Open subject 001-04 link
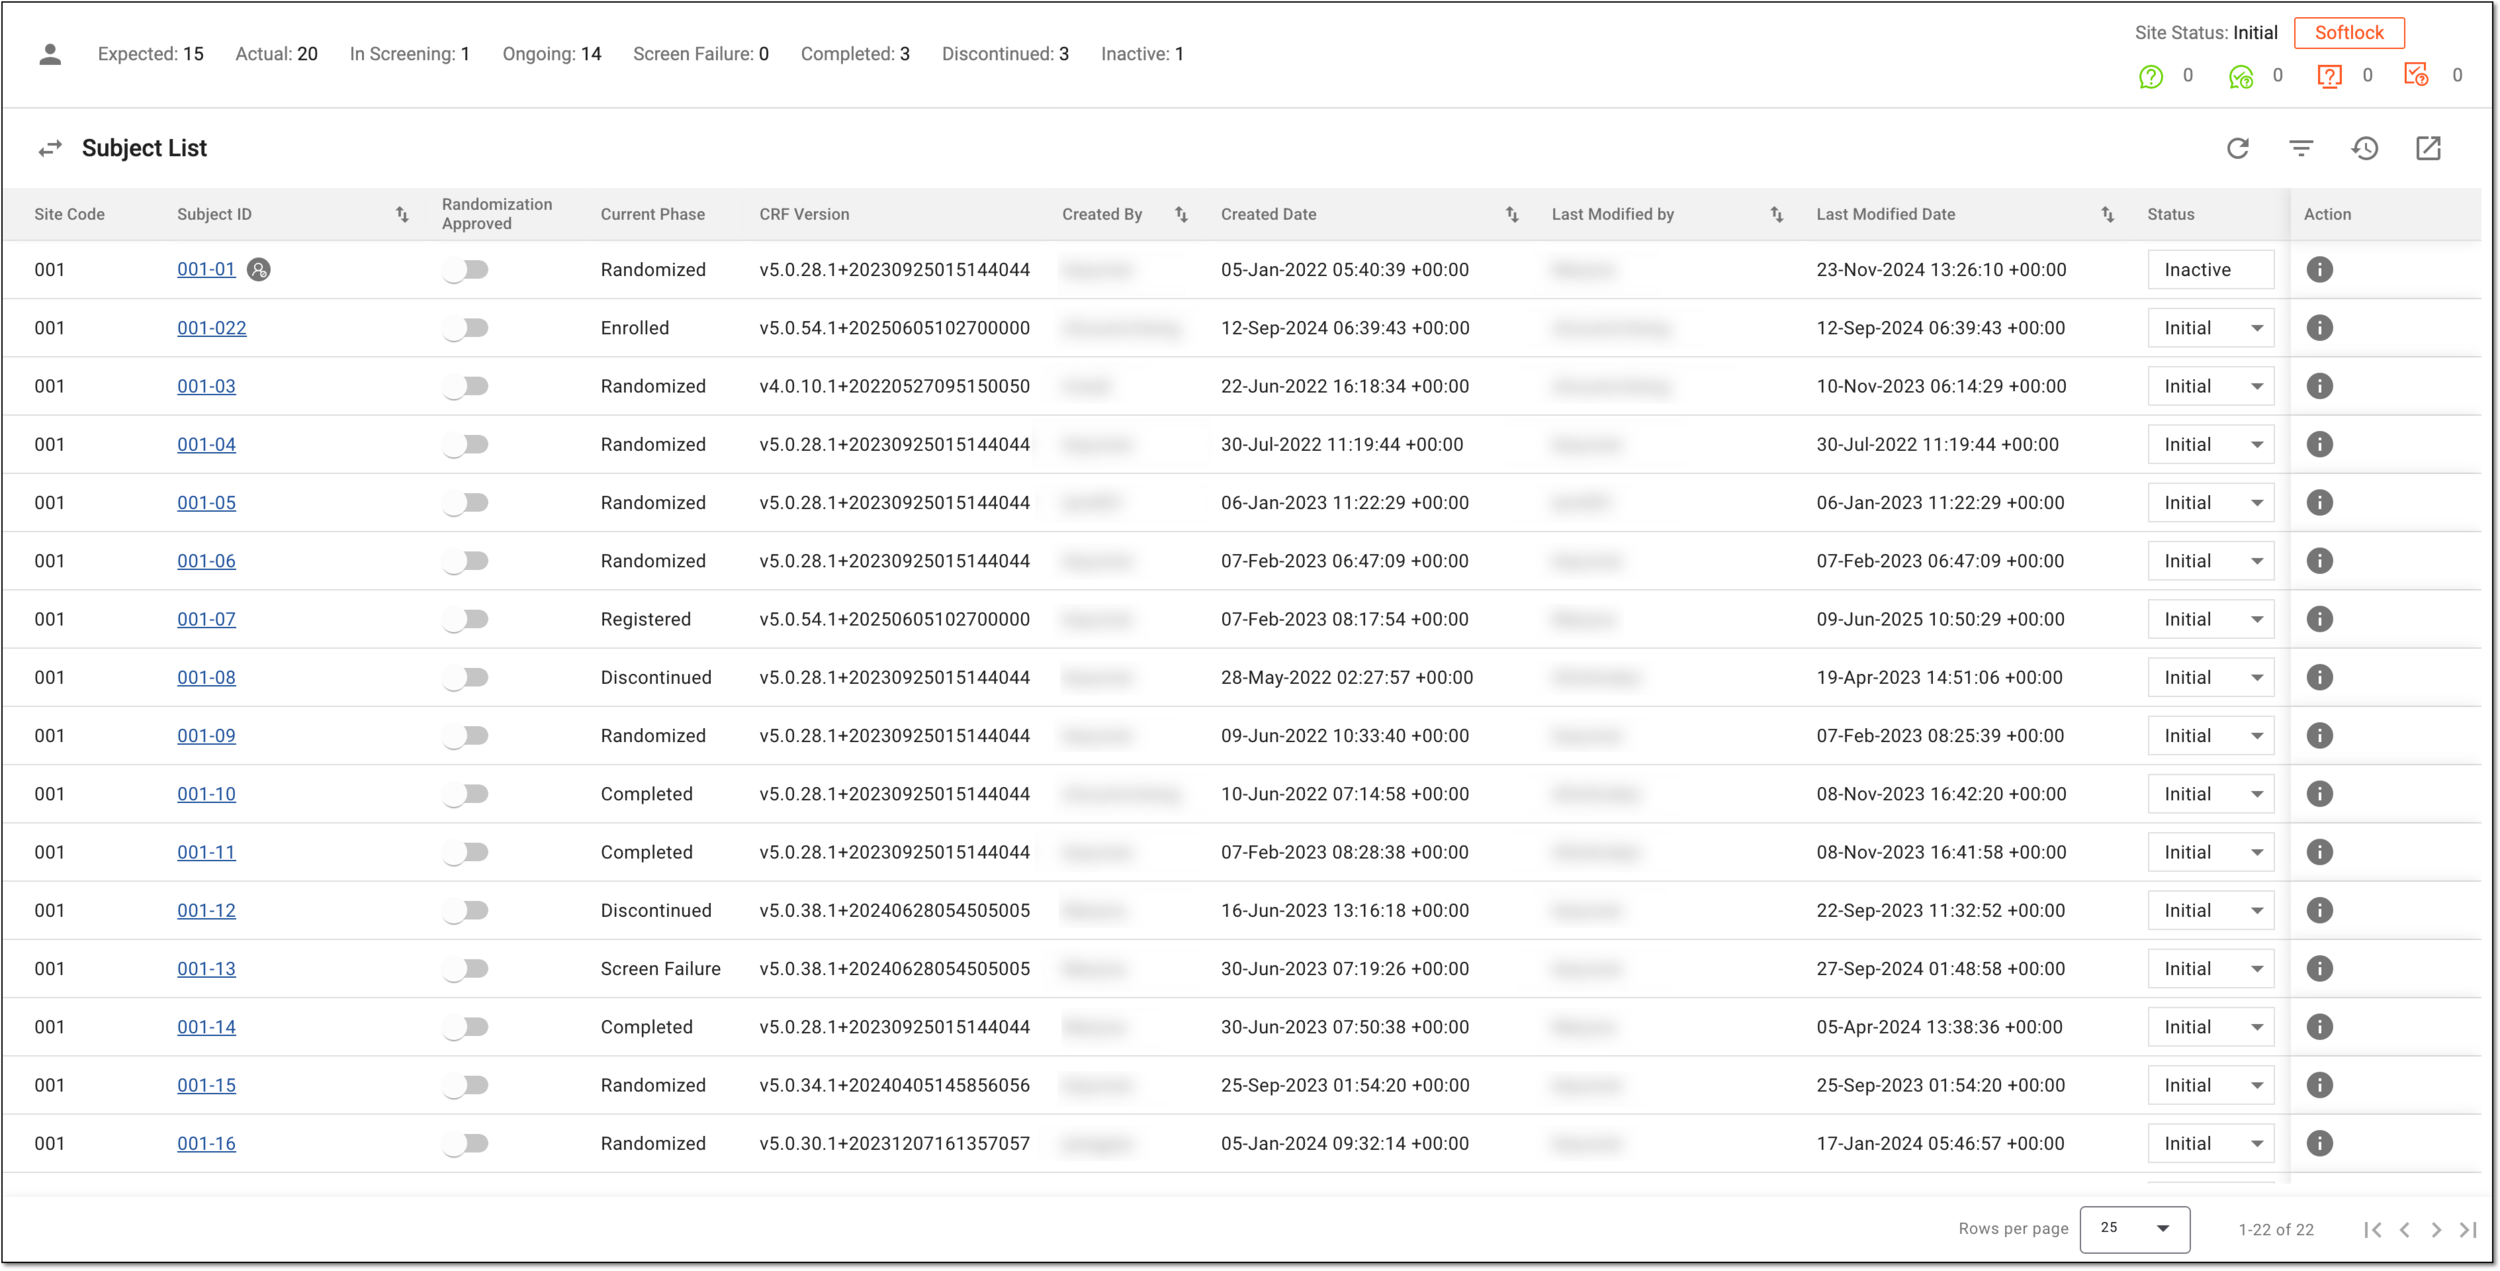This screenshot has height=1271, width=2500. [206, 445]
